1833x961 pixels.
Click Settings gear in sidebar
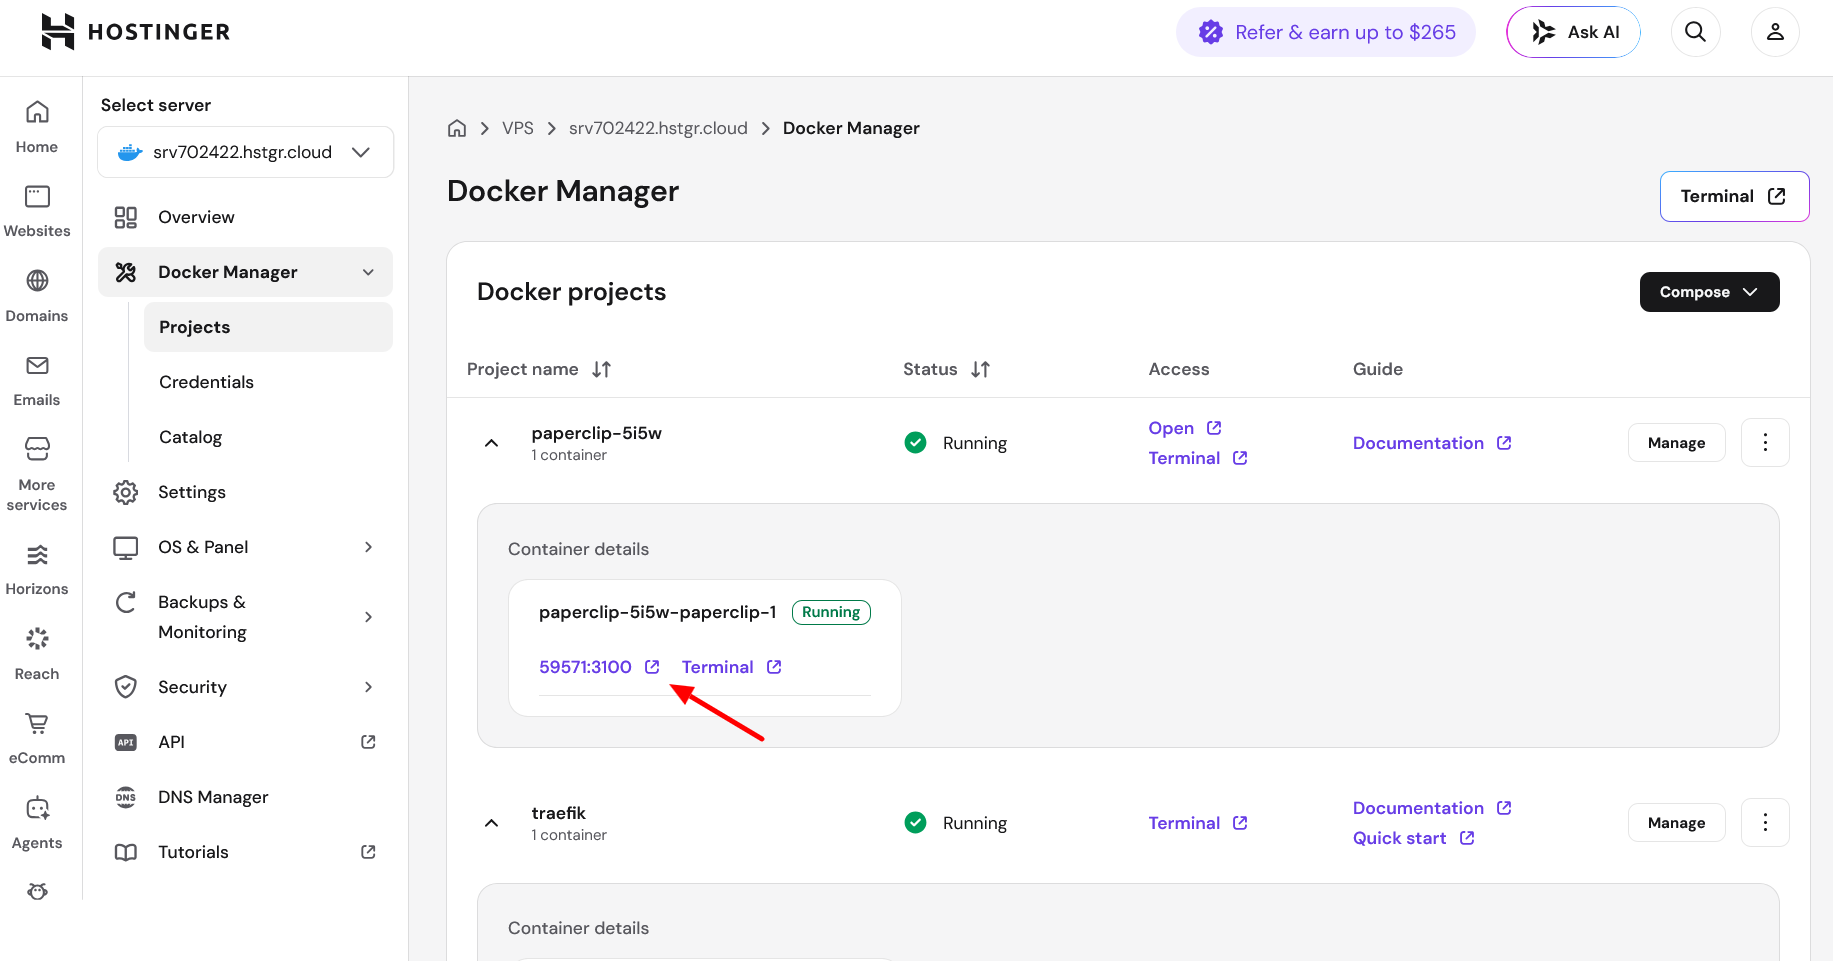pyautogui.click(x=126, y=492)
